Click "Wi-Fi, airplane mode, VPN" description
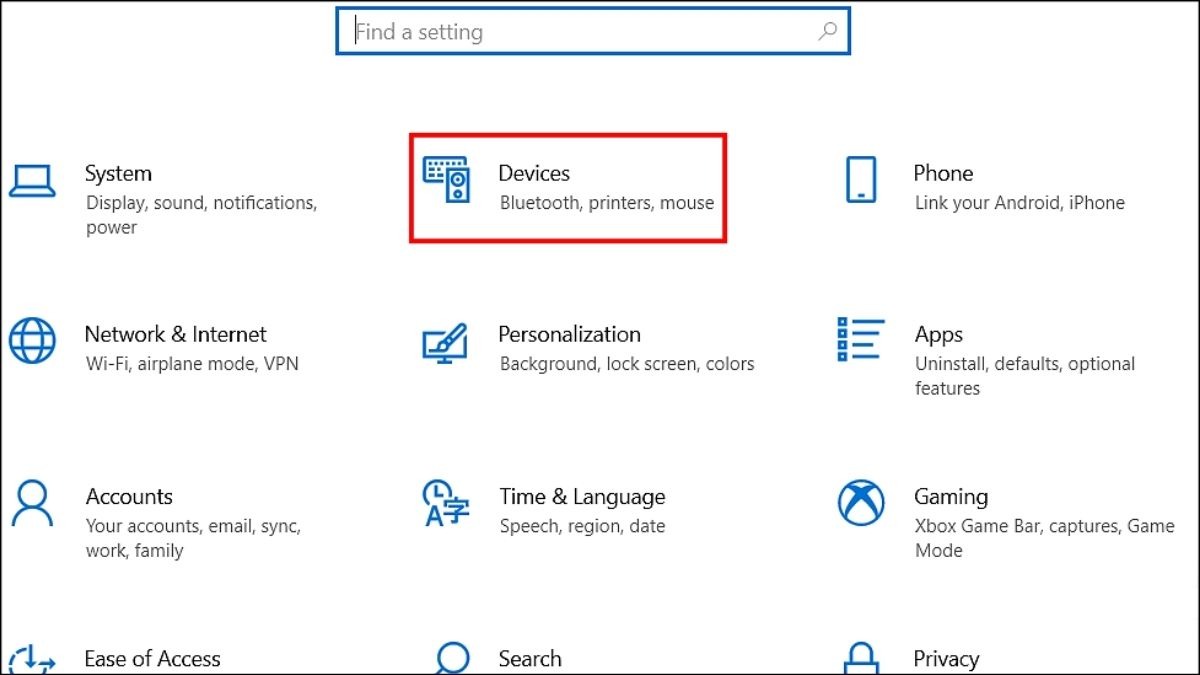 click(192, 364)
